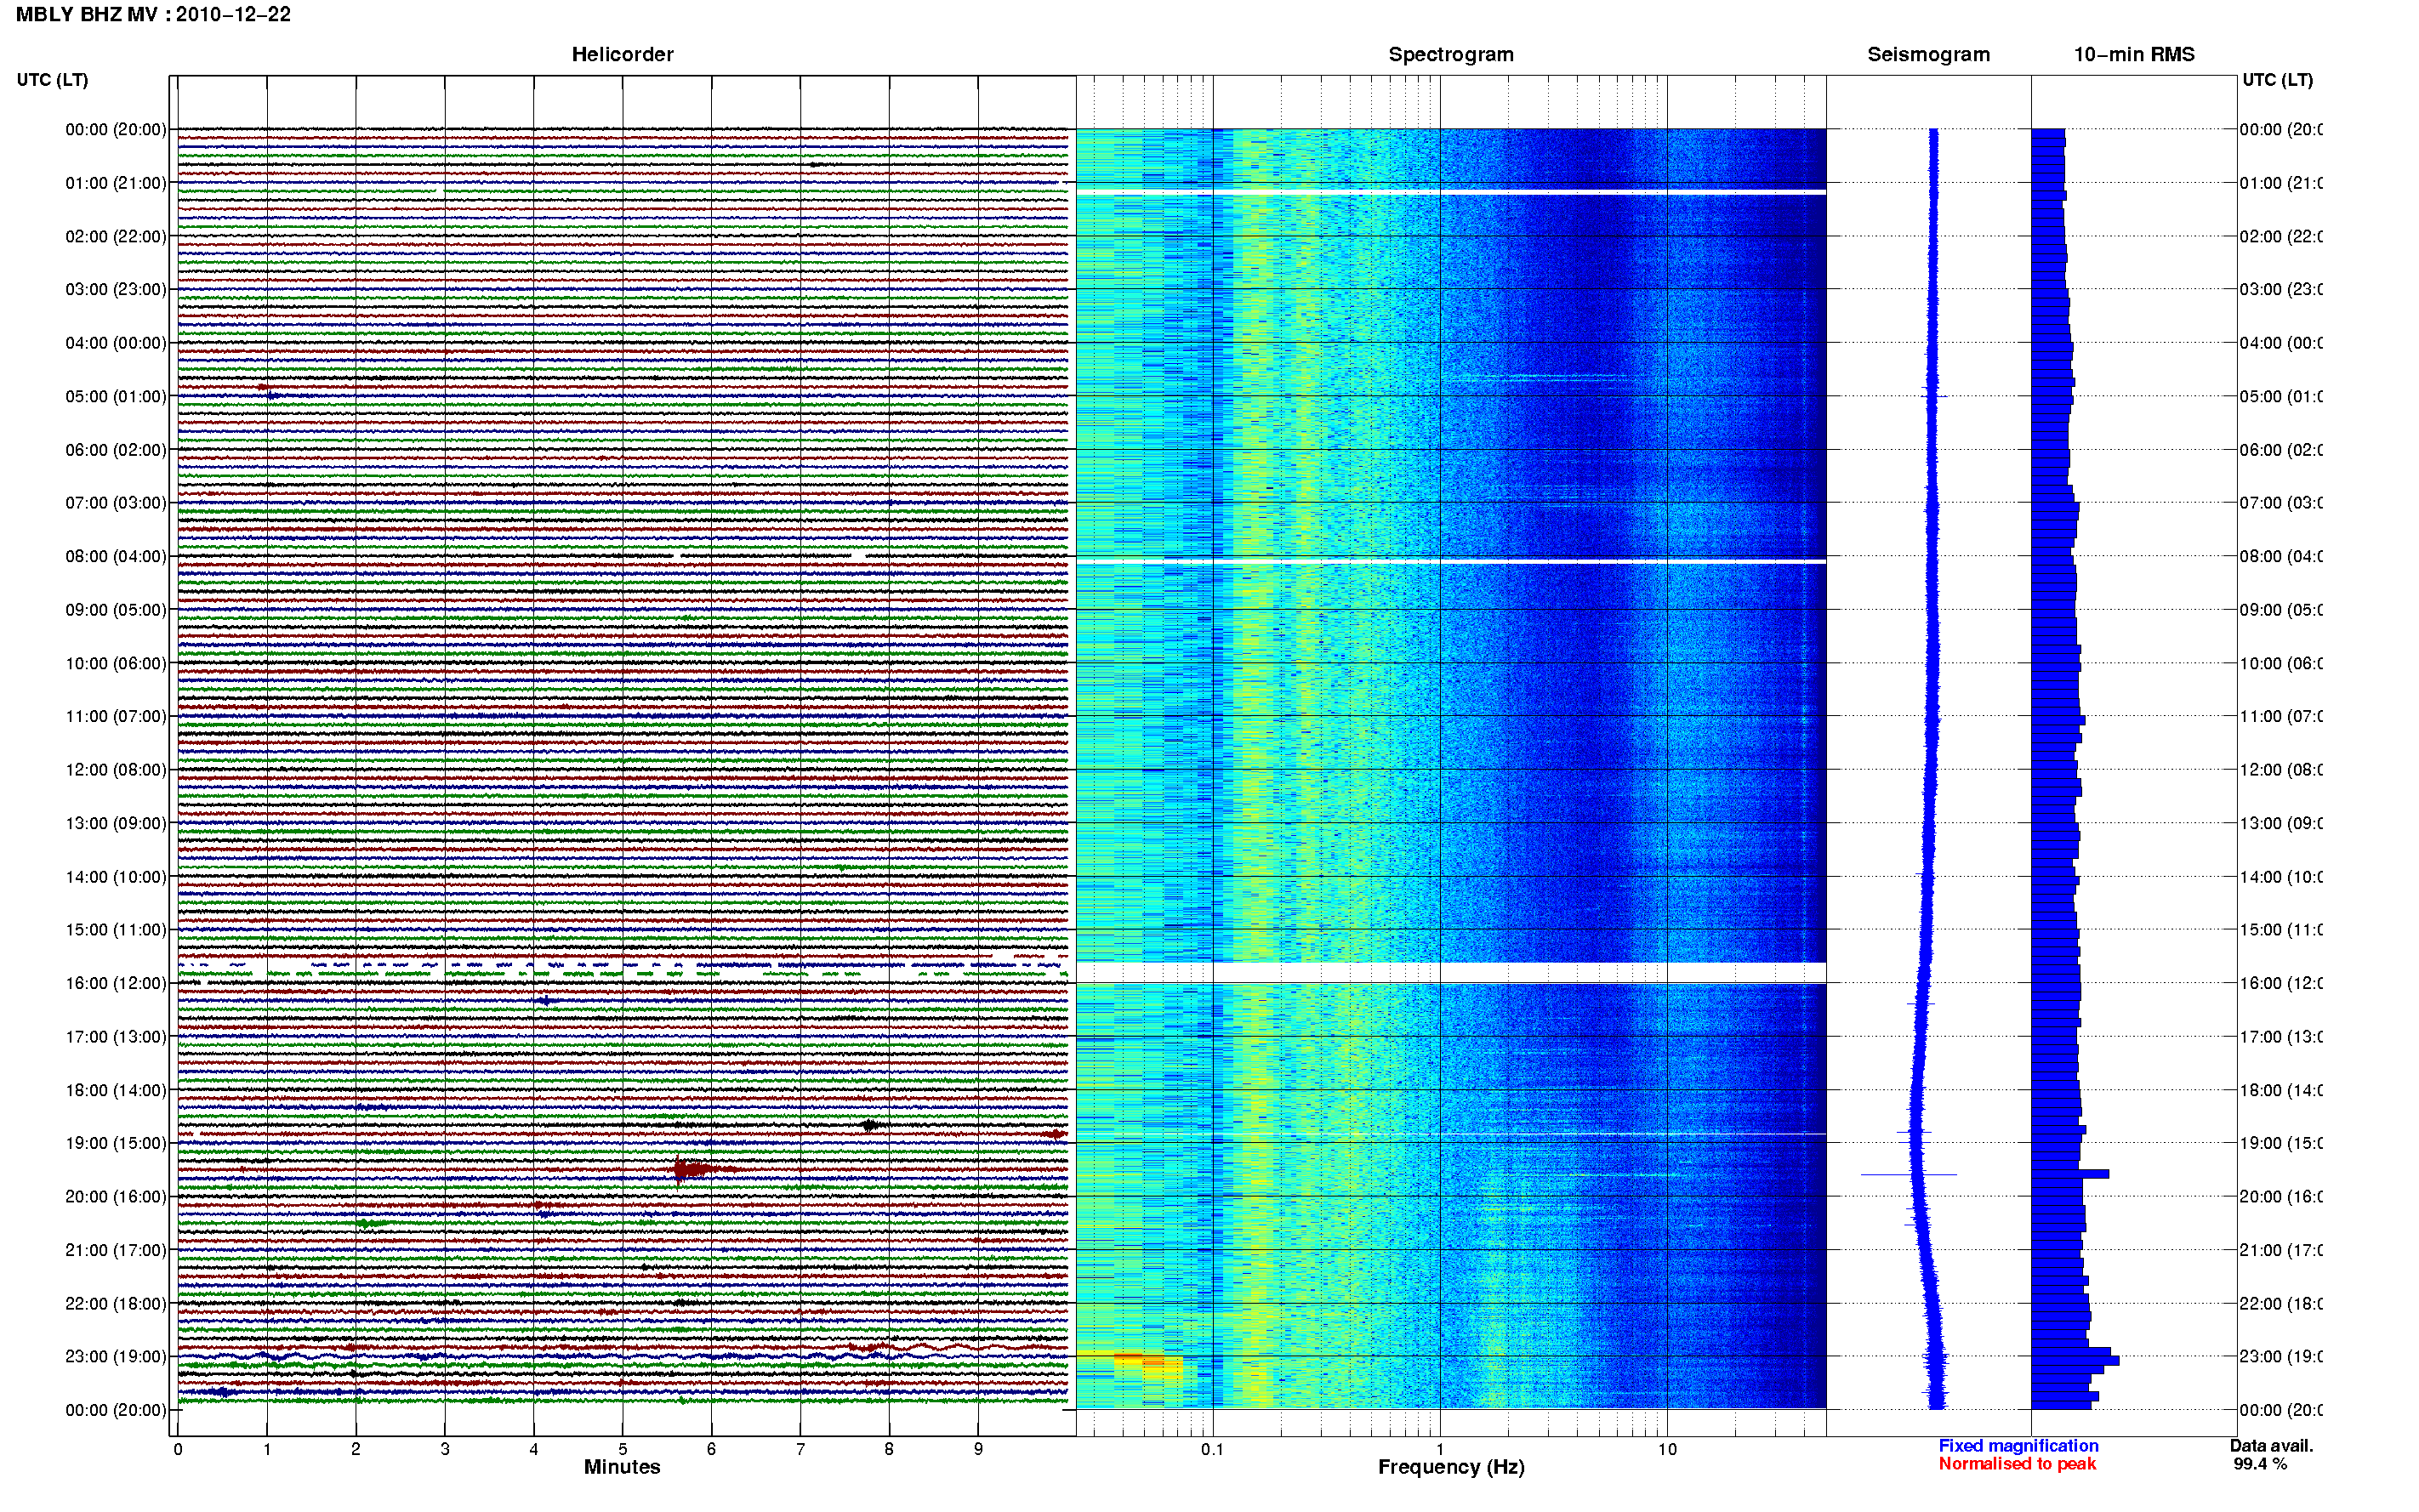Screen dimensions: 2419x1512
Task: Click the left axis label 08:00 (04:00)
Action: 116,557
